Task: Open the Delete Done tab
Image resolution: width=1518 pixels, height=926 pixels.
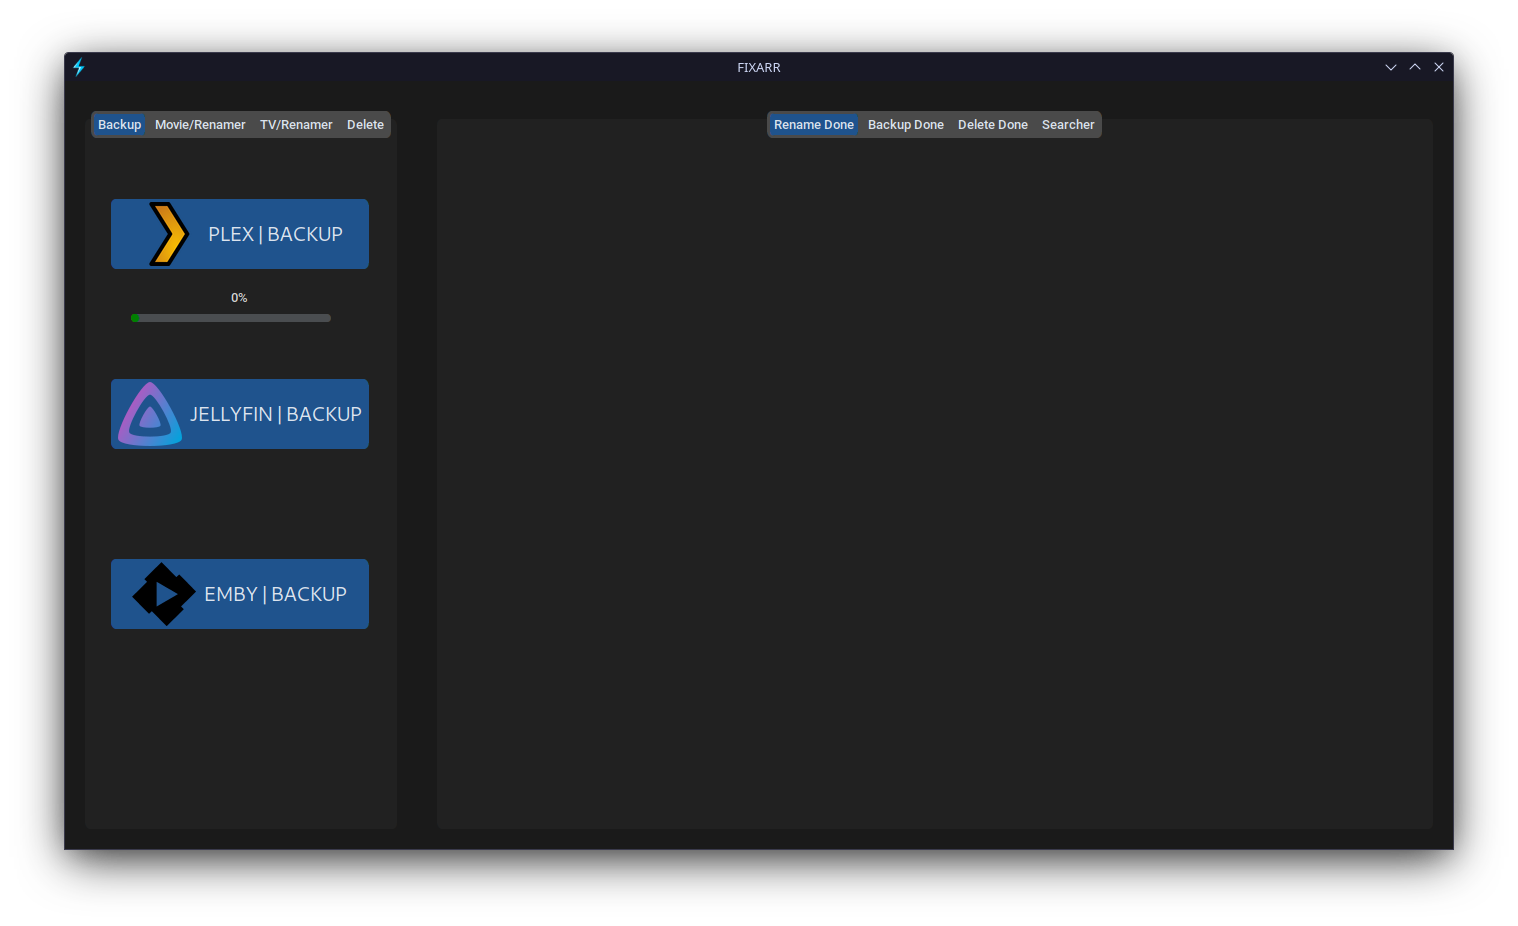Action: point(993,125)
